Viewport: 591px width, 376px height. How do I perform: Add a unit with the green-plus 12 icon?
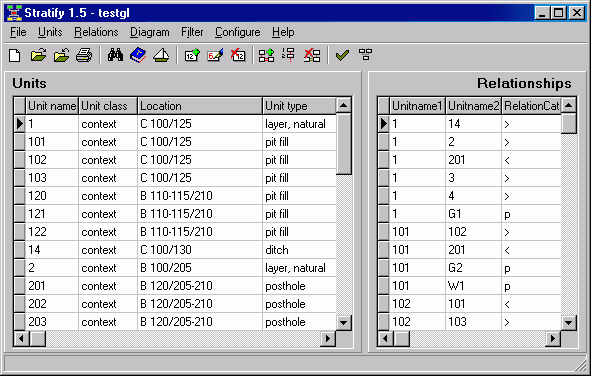192,55
